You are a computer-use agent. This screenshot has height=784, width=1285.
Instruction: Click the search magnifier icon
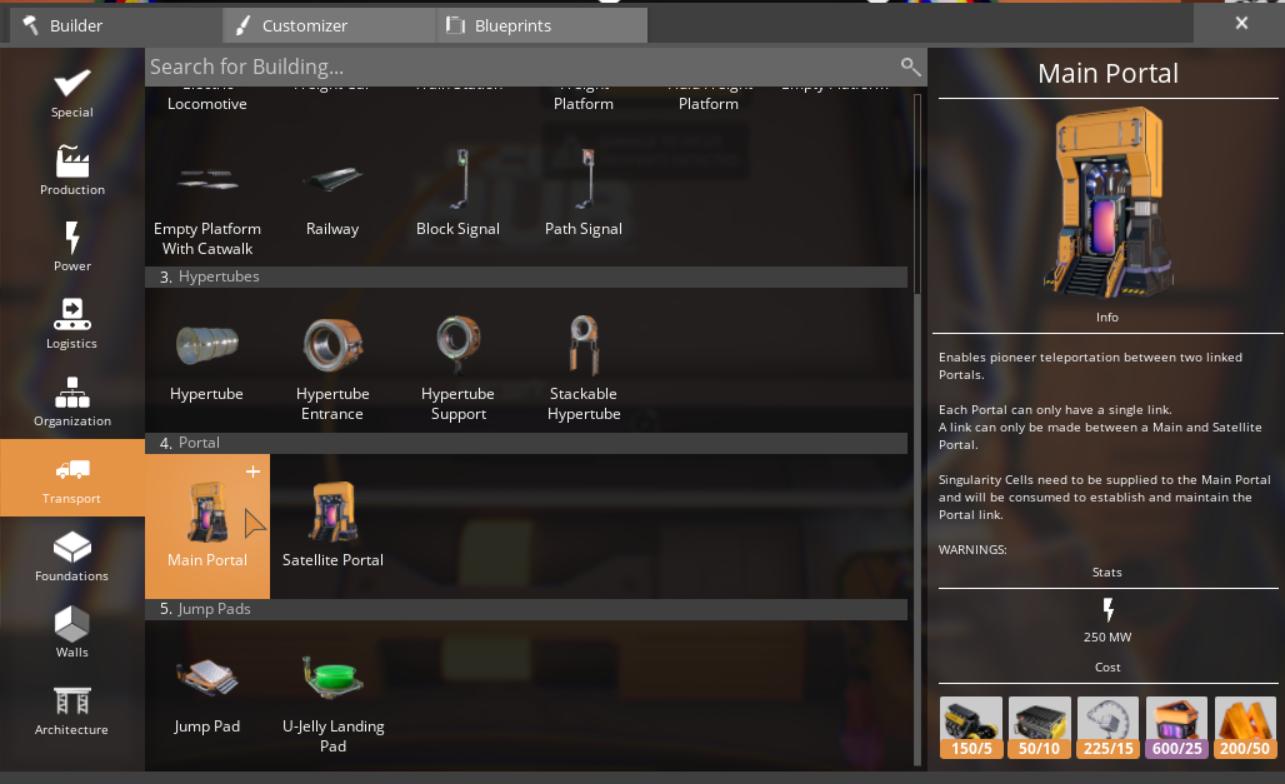pyautogui.click(x=911, y=67)
